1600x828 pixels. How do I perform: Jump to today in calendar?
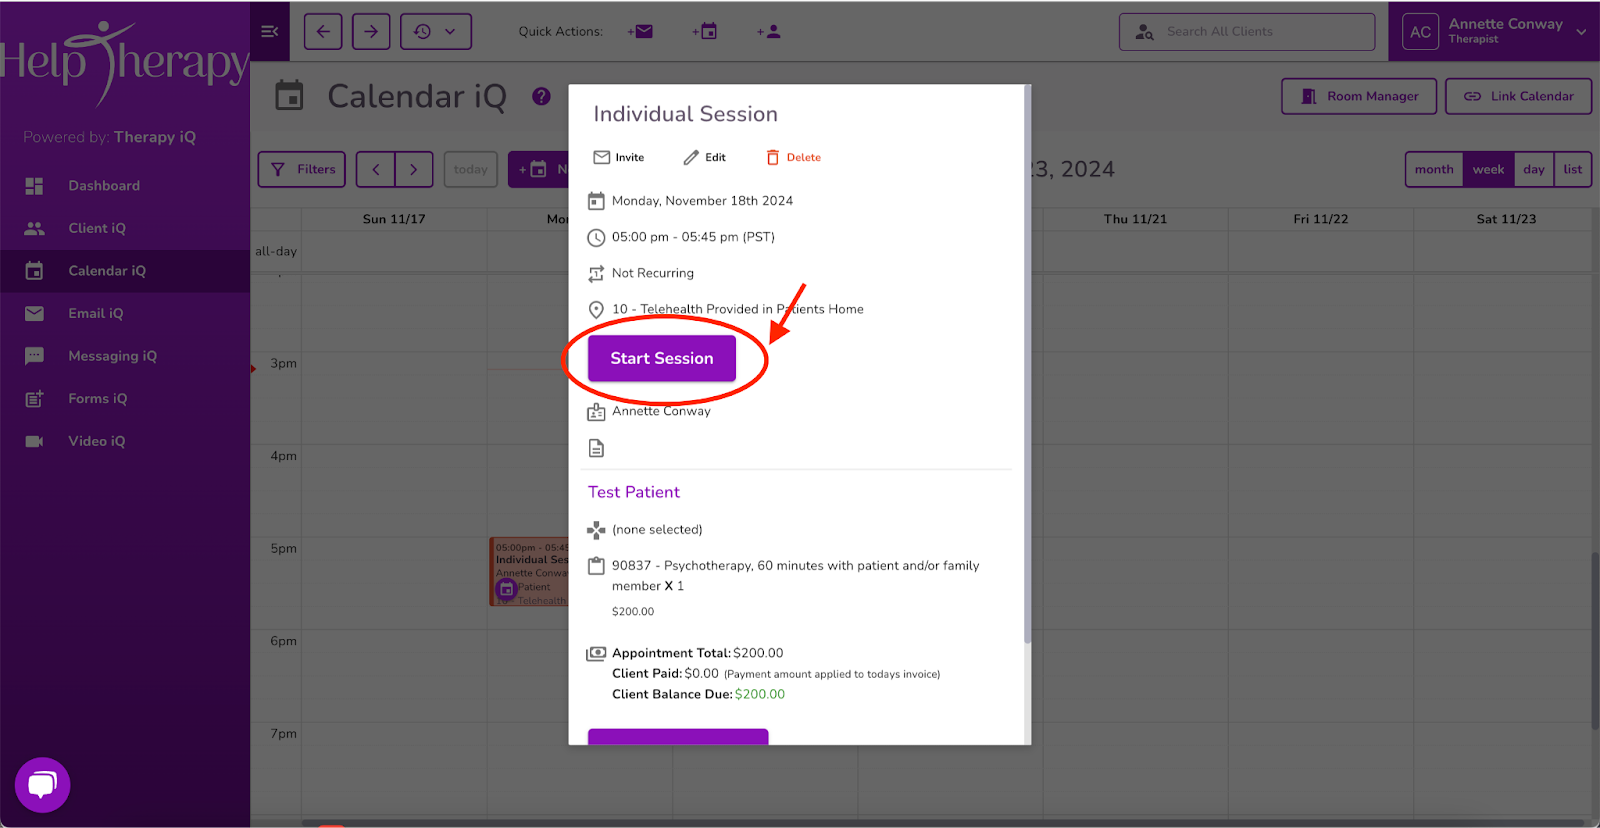470,169
